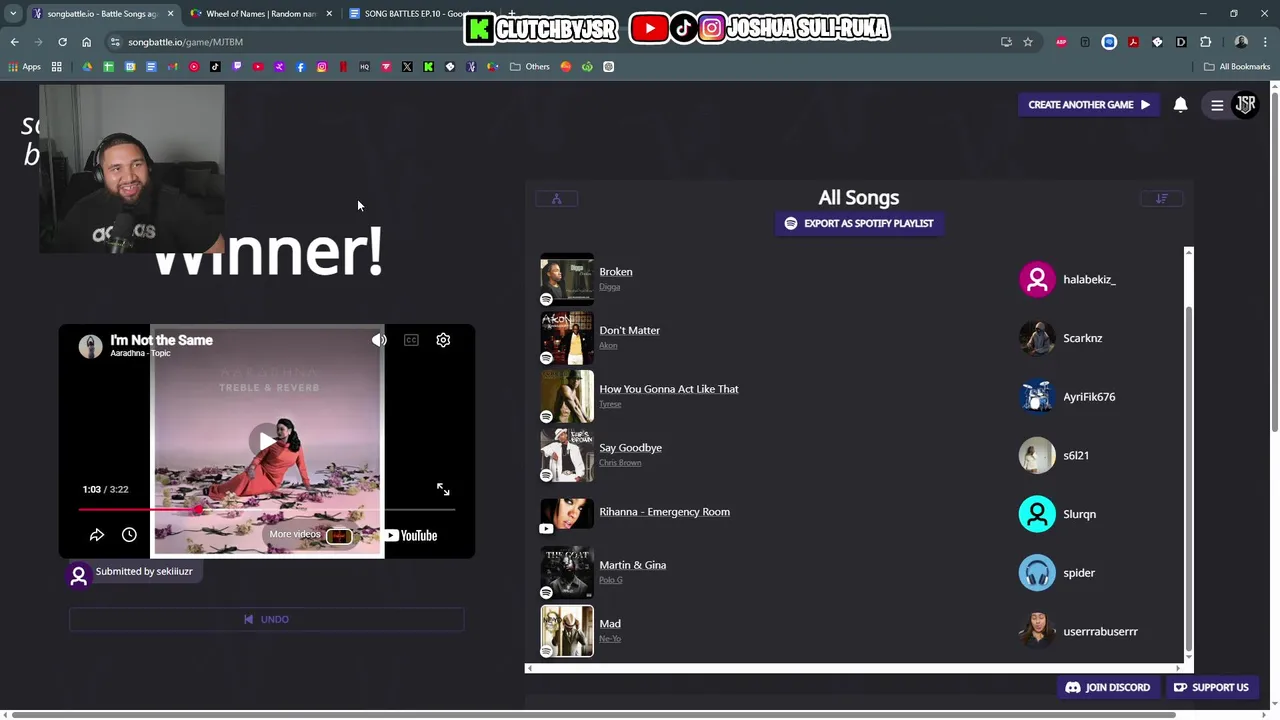The image size is (1280, 720).
Task: Open Rihanna - Emergency Room link
Action: click(x=664, y=512)
